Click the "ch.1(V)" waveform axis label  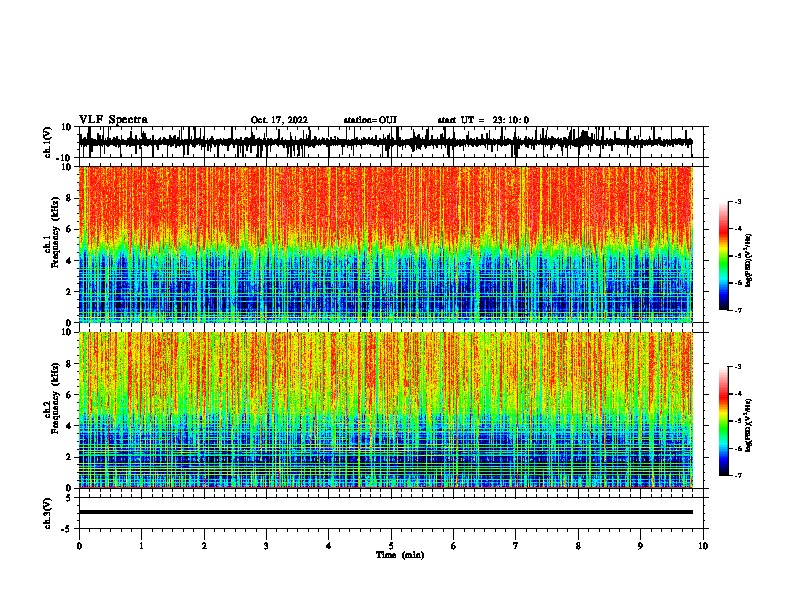[x=48, y=142]
